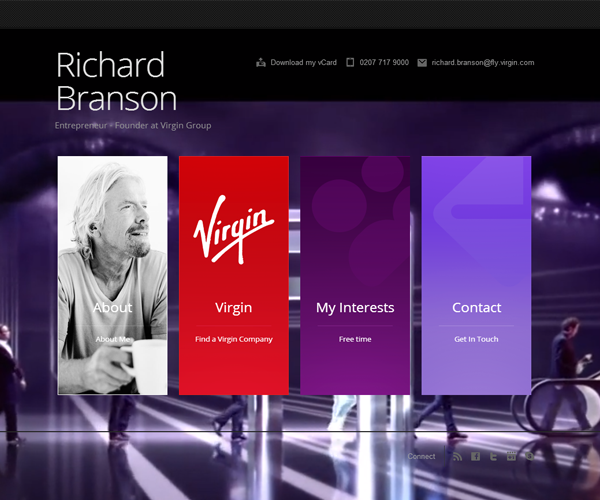Click the Google +1 icon
Screen dimensions: 600x500
[512, 456]
